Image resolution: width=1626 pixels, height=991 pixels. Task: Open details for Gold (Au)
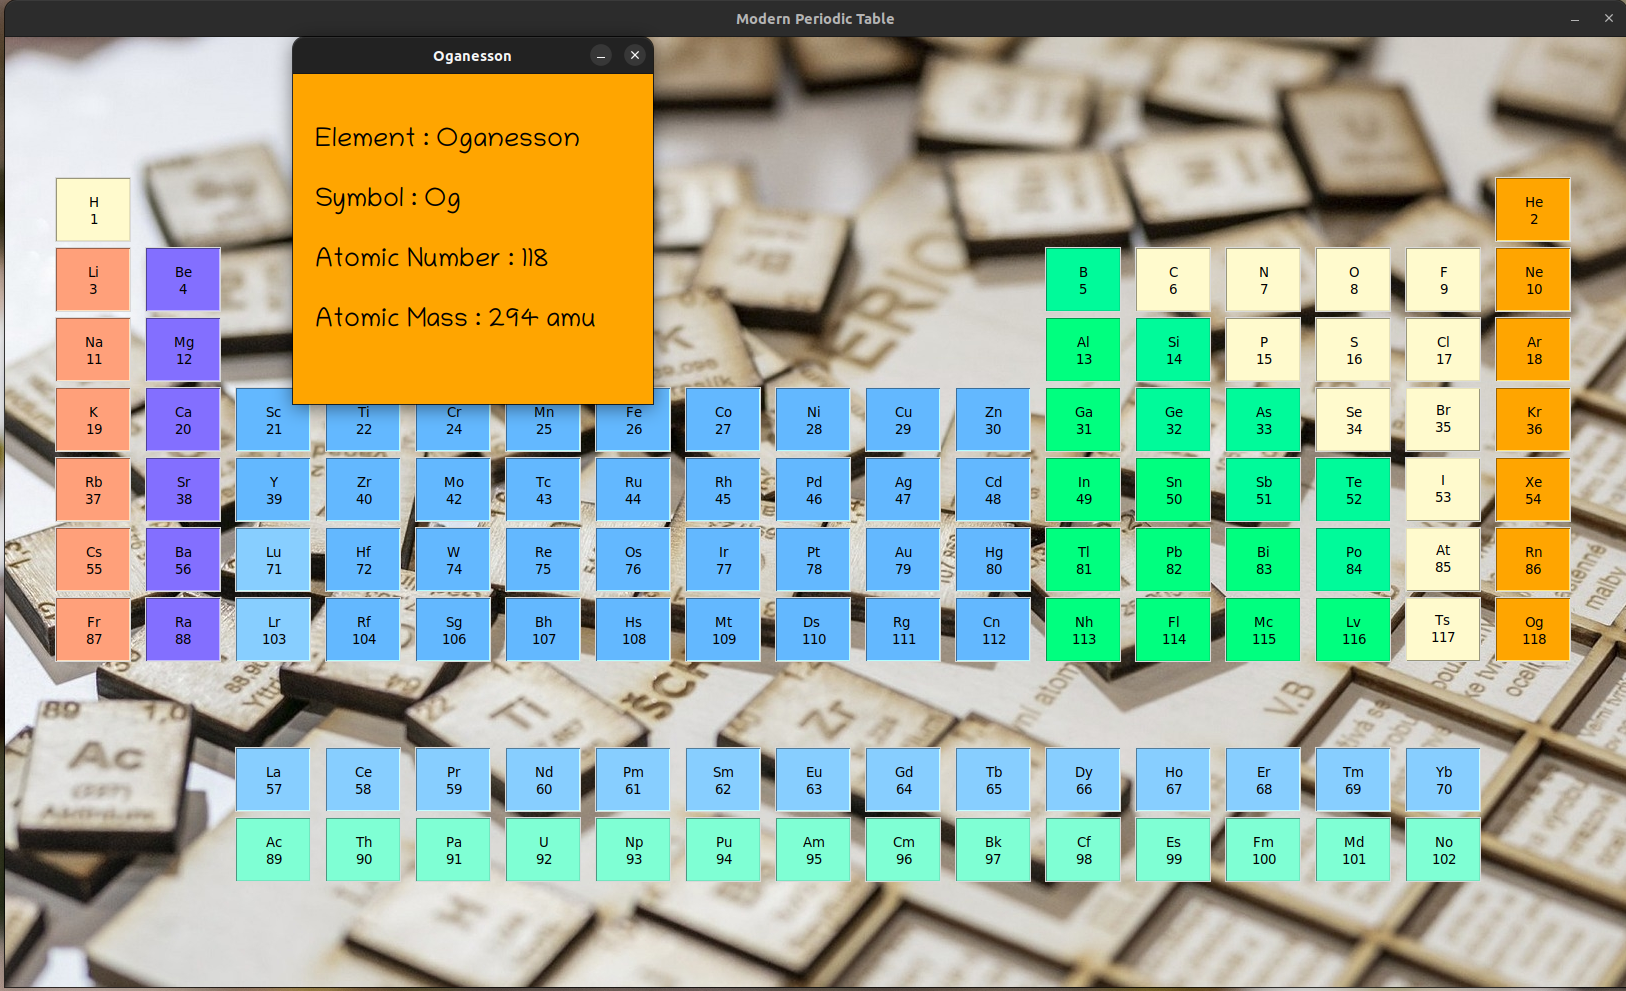903,559
